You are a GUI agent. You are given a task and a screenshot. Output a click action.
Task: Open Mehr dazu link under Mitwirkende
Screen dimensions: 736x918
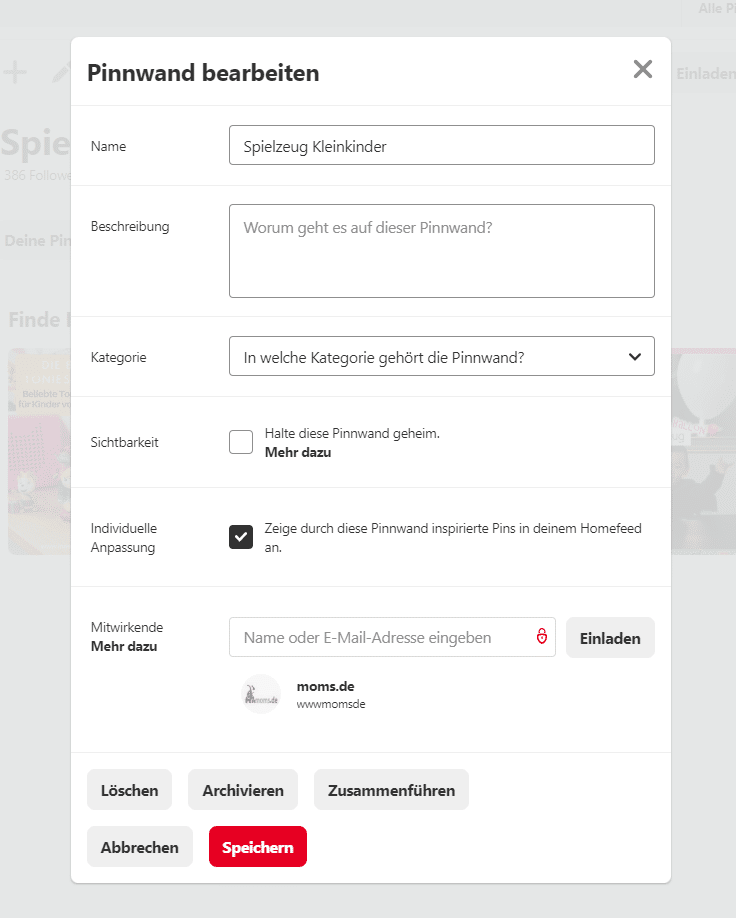(x=124, y=646)
